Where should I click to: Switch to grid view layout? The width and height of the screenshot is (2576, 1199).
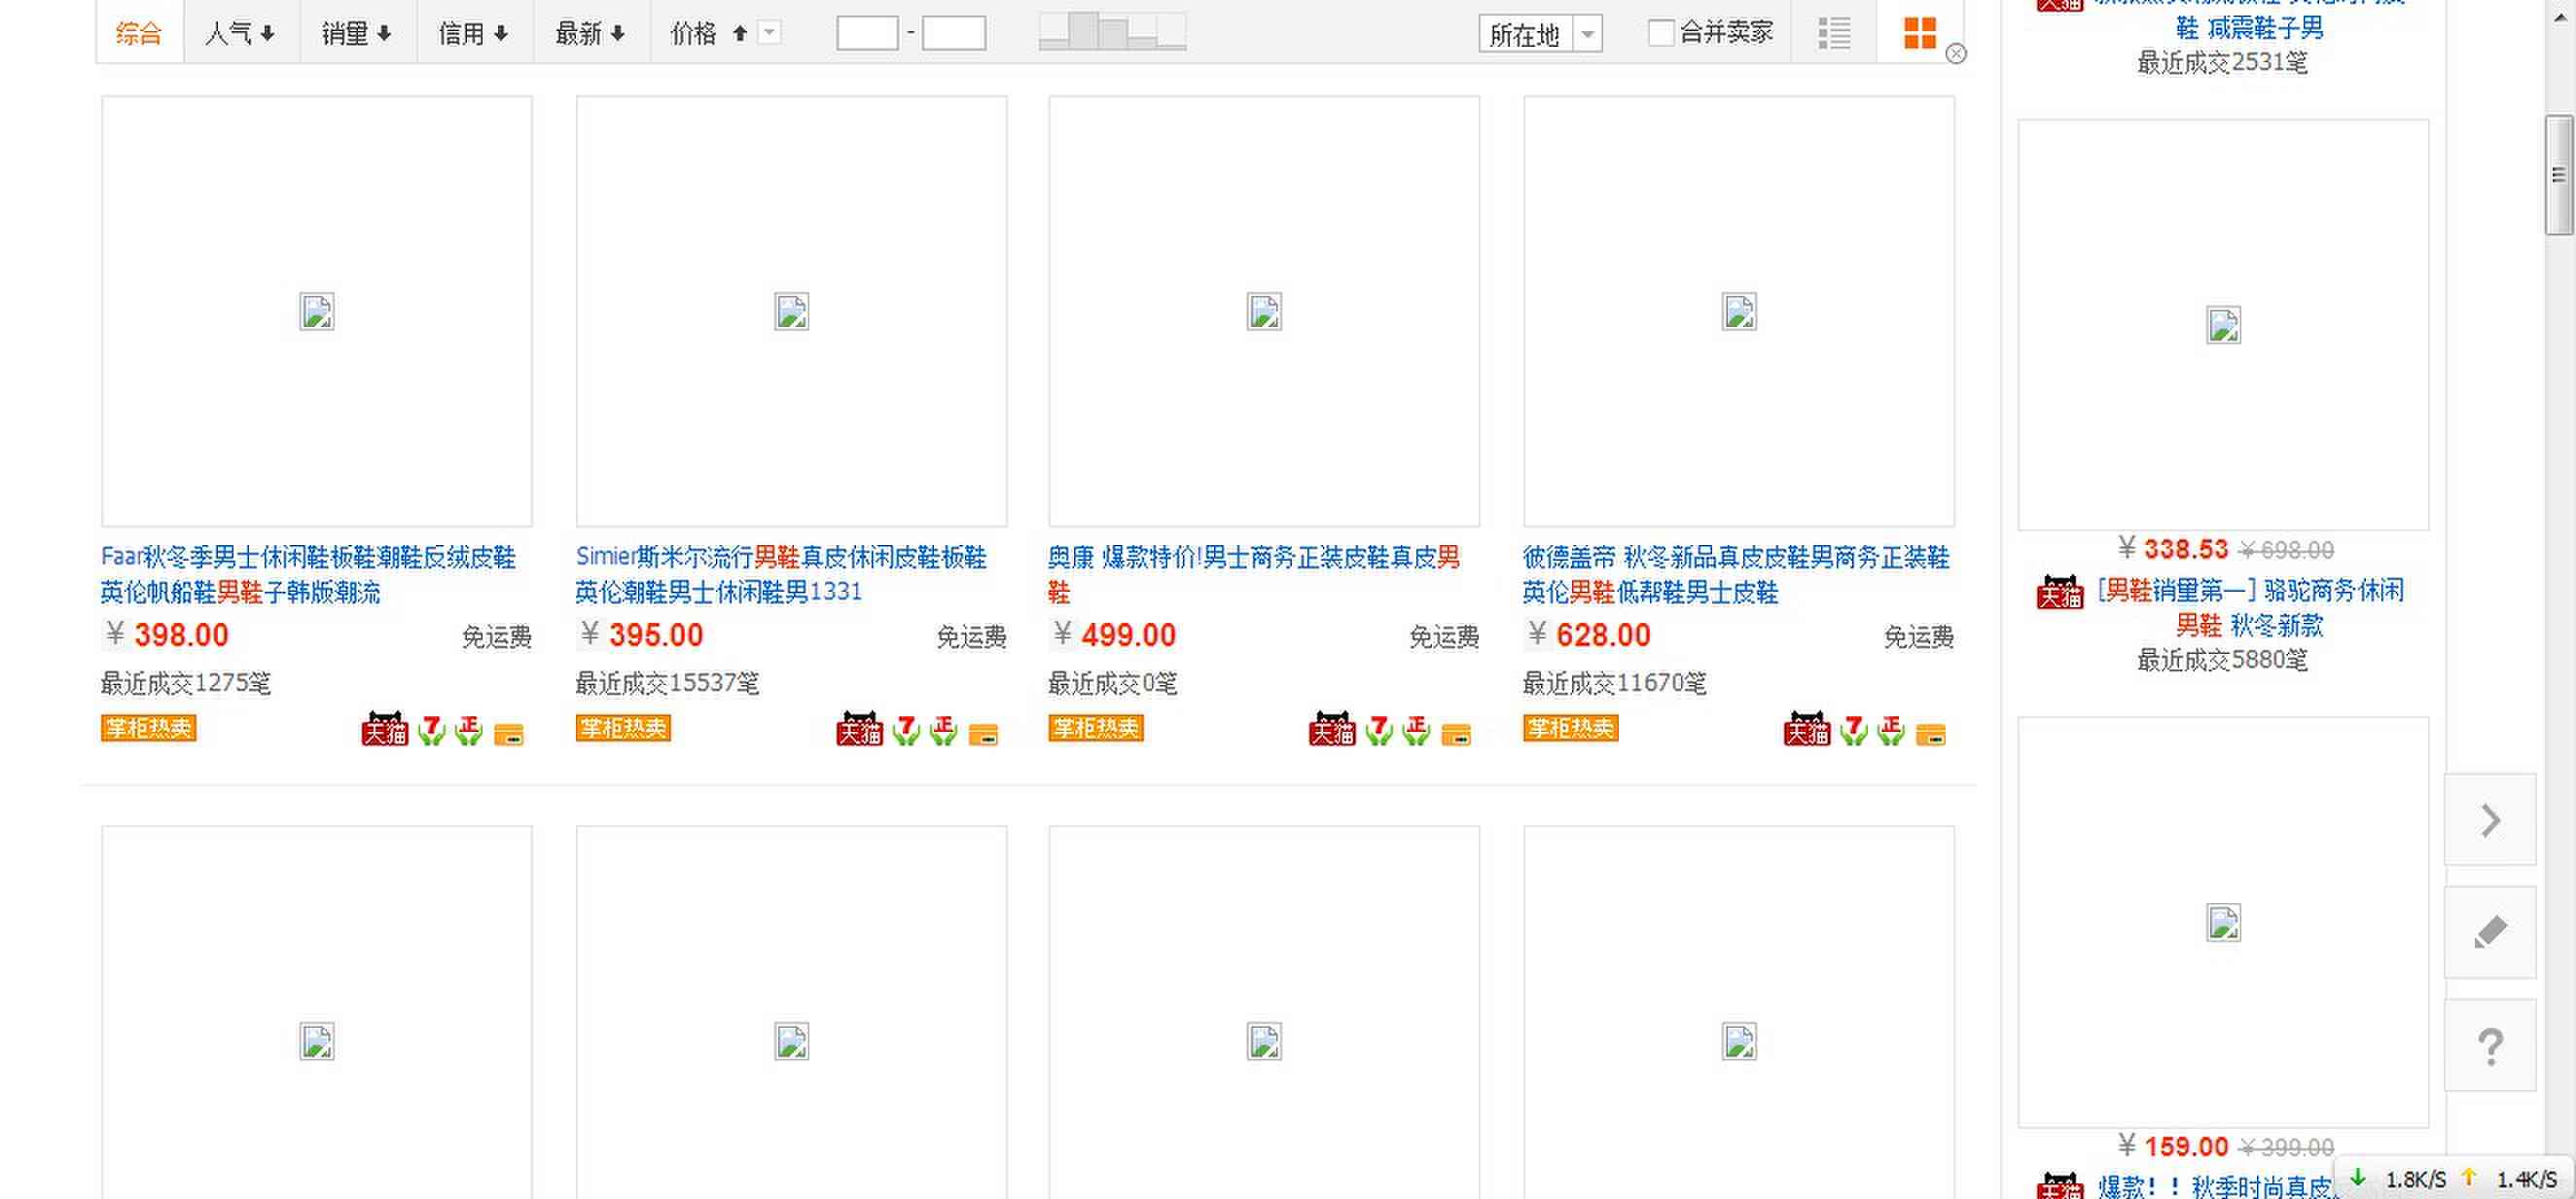coord(1919,33)
